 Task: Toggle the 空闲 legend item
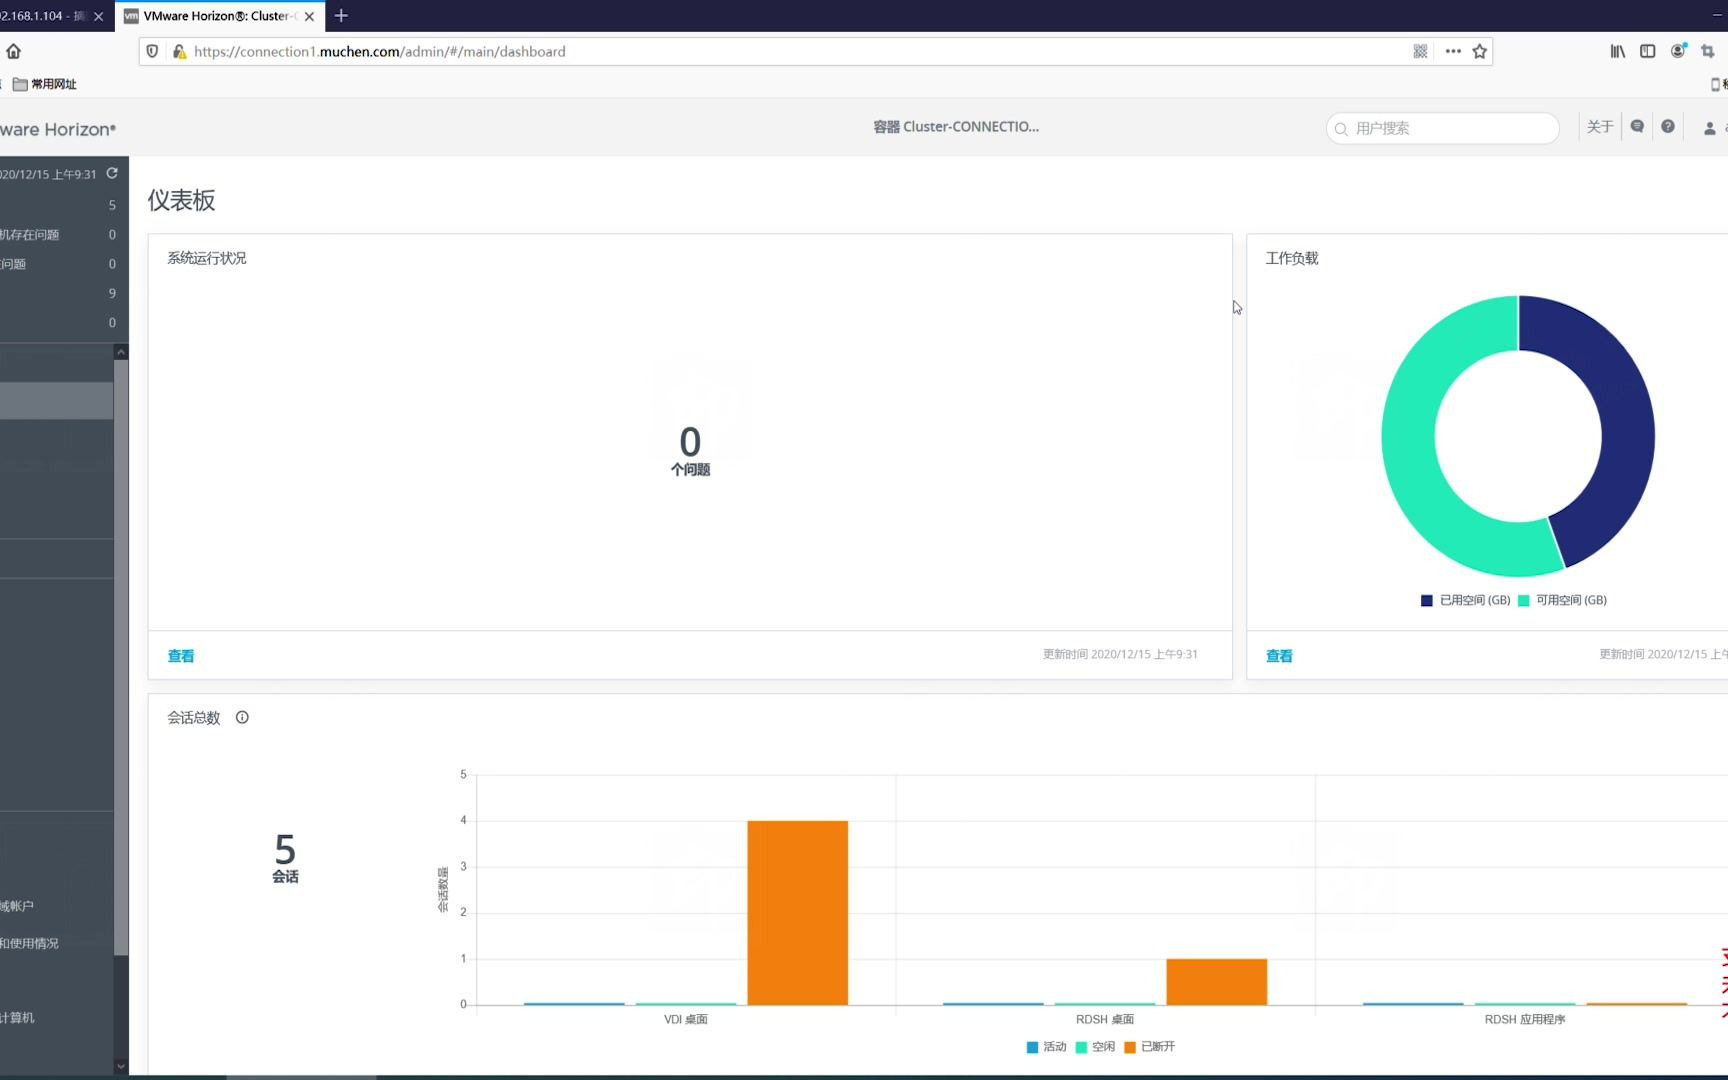pyautogui.click(x=1095, y=1047)
